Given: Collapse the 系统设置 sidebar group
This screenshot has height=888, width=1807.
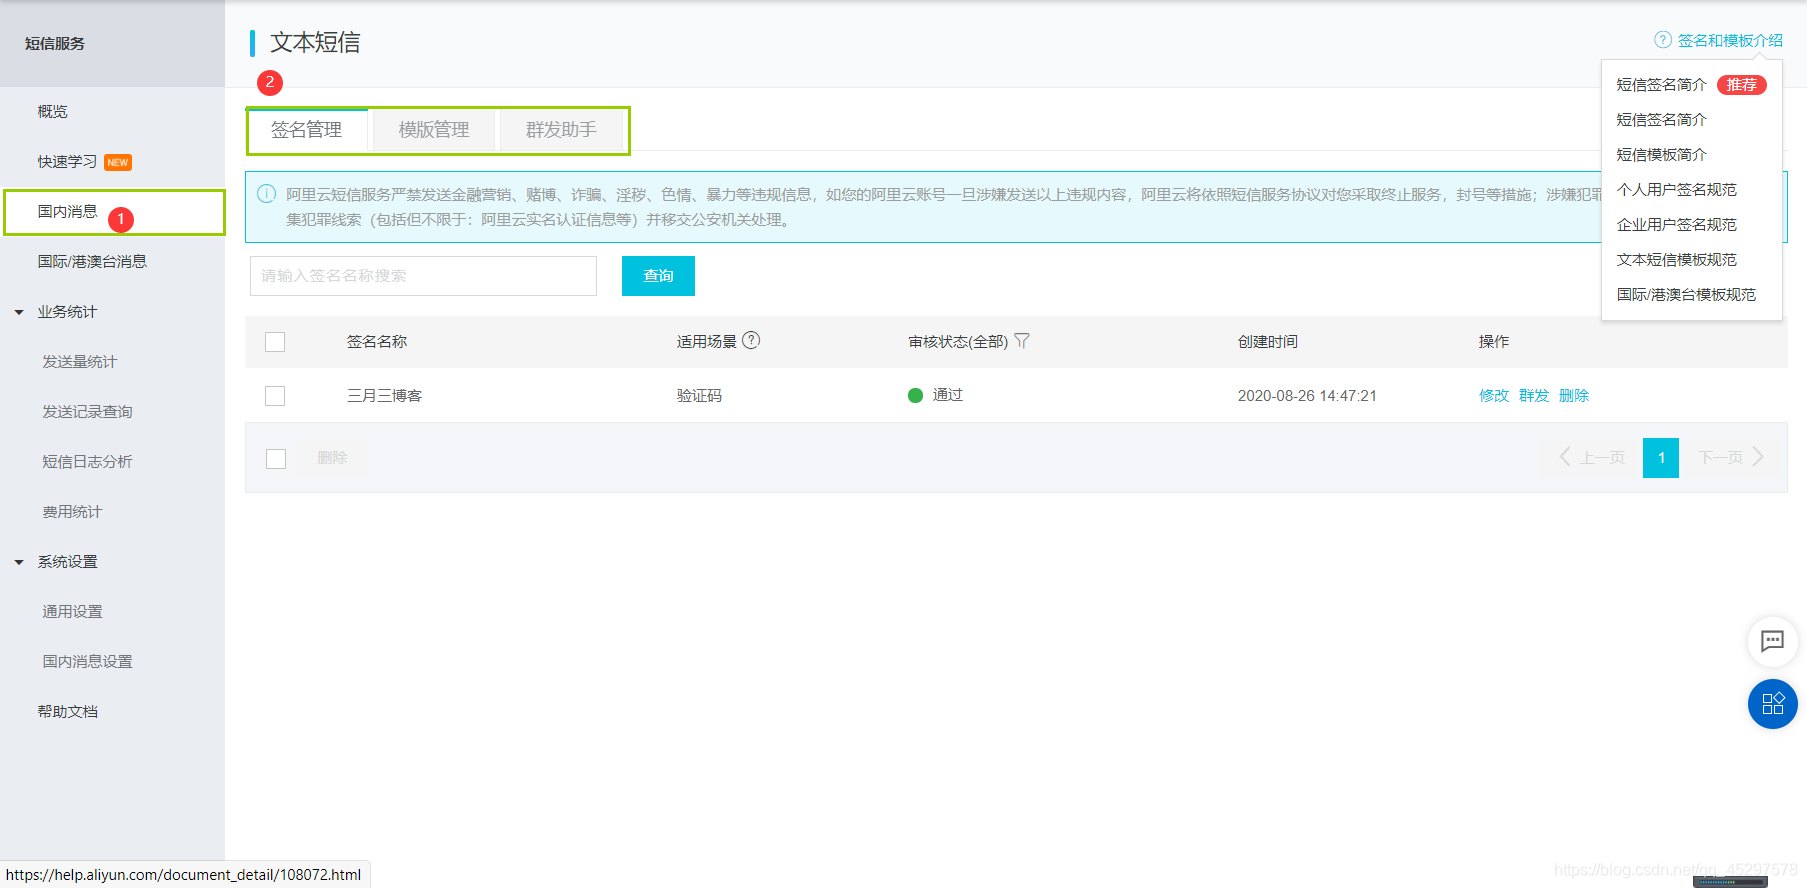Looking at the screenshot, I should [x=19, y=562].
